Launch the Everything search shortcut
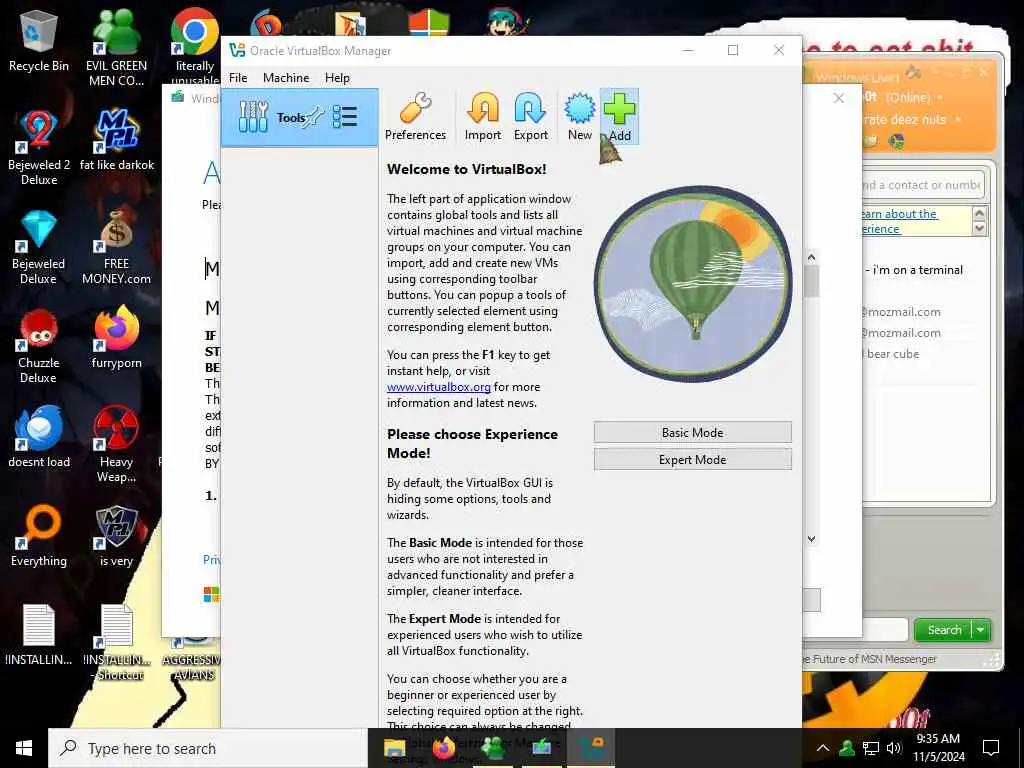Screen dimensions: 1024x768 [39, 536]
